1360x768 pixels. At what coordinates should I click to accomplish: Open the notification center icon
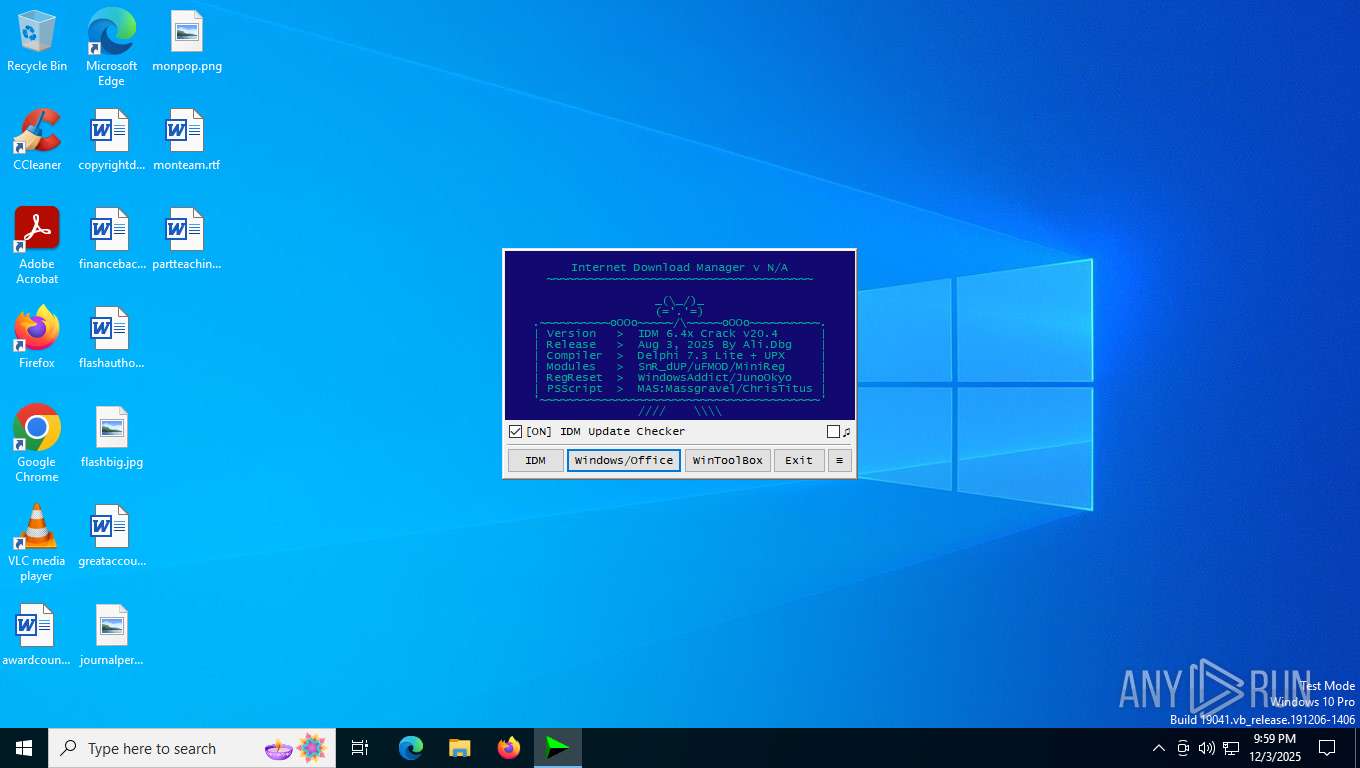(x=1327, y=748)
